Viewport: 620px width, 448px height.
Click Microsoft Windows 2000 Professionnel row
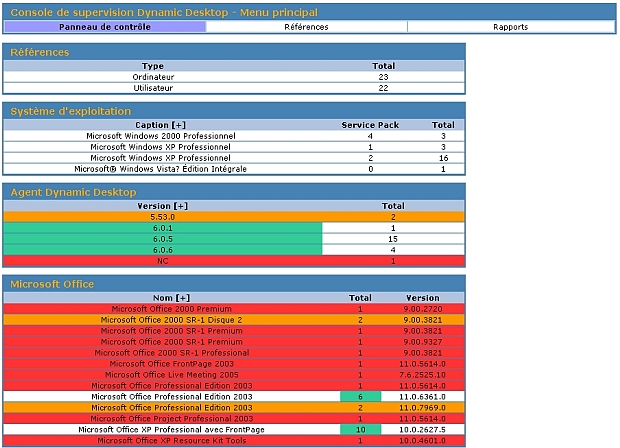click(x=234, y=136)
